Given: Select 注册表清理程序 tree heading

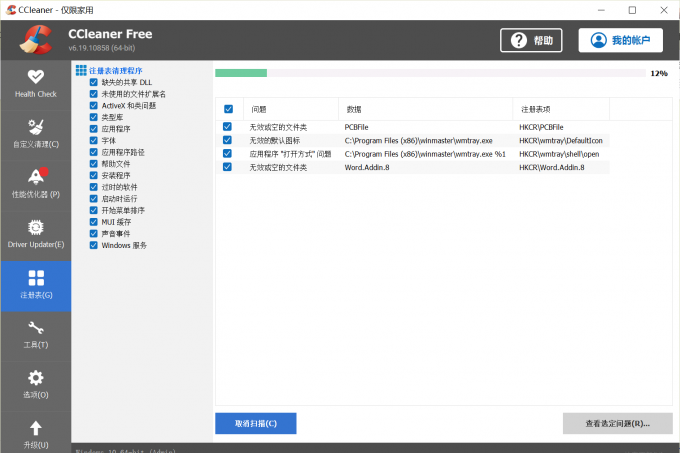Looking at the screenshot, I should pyautogui.click(x=116, y=71).
